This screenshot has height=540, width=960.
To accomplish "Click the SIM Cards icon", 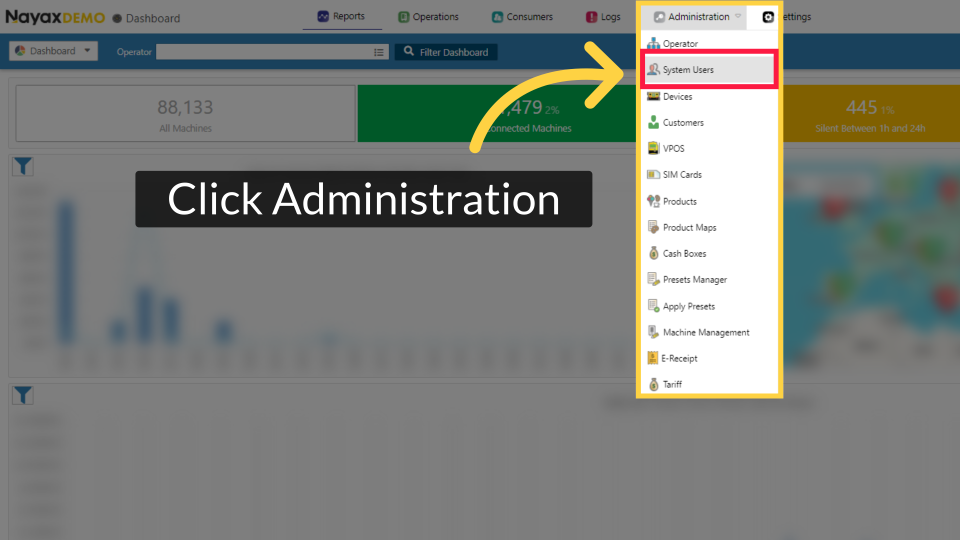I will point(653,174).
